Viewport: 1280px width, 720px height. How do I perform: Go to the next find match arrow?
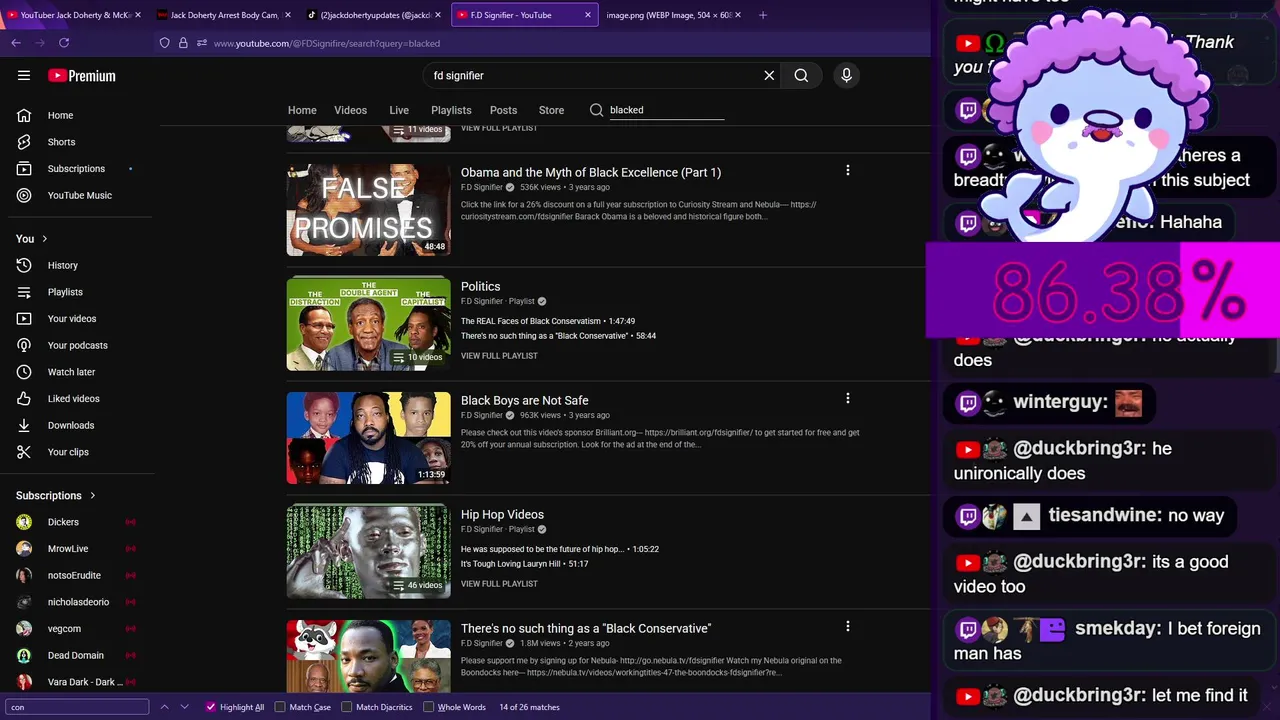[185, 707]
